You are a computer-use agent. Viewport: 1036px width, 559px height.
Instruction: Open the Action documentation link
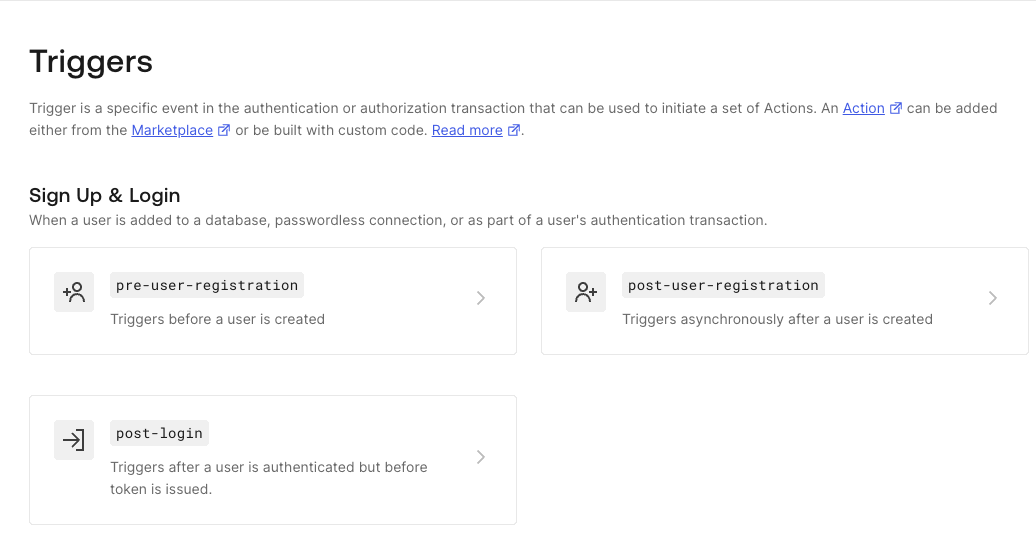point(863,108)
